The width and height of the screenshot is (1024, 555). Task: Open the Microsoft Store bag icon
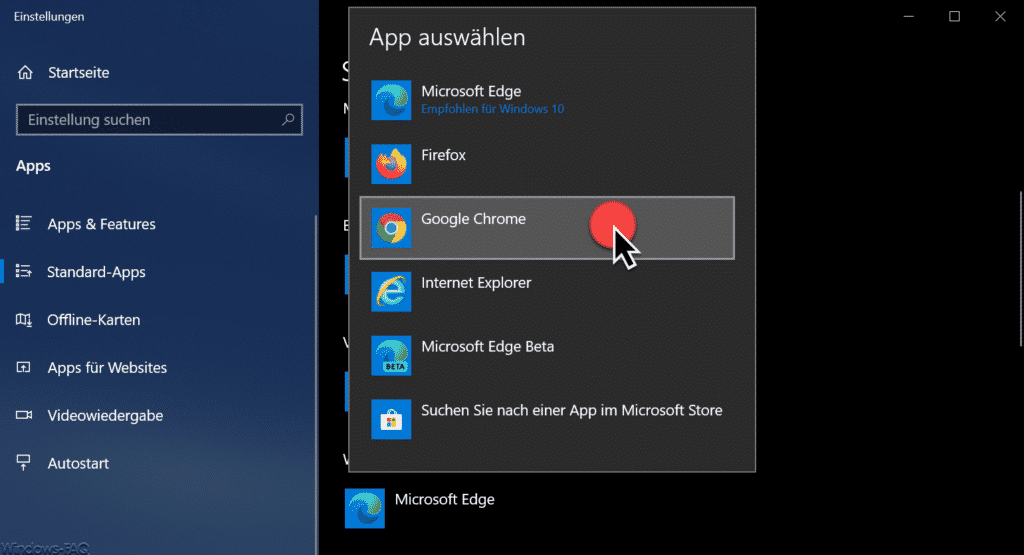click(391, 419)
